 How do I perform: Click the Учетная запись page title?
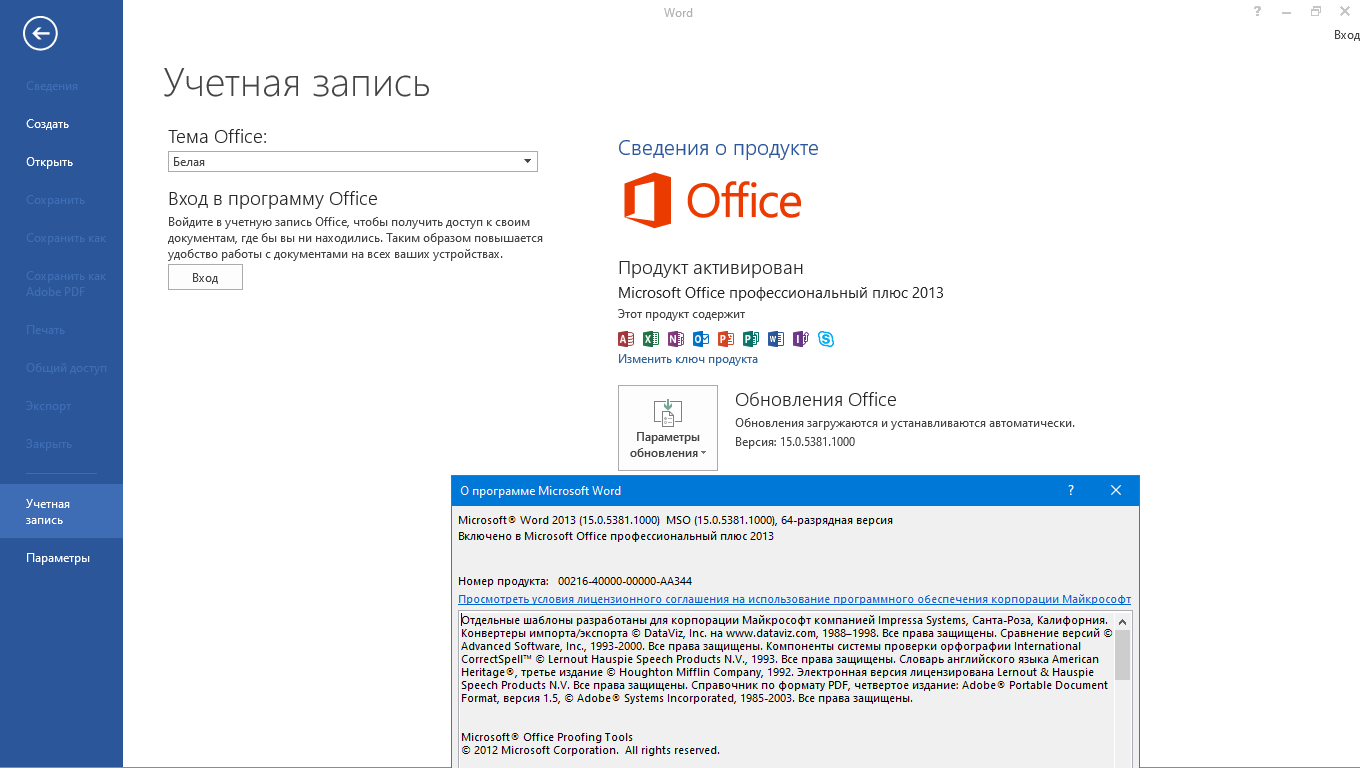click(x=297, y=83)
